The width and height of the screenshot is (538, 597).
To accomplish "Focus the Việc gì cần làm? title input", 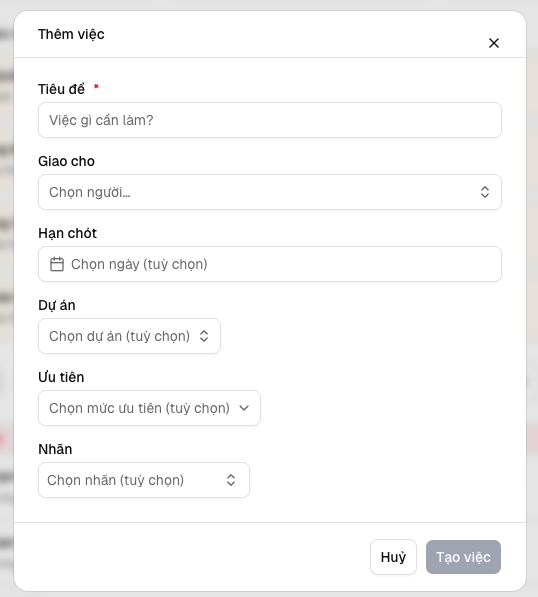I will (270, 120).
